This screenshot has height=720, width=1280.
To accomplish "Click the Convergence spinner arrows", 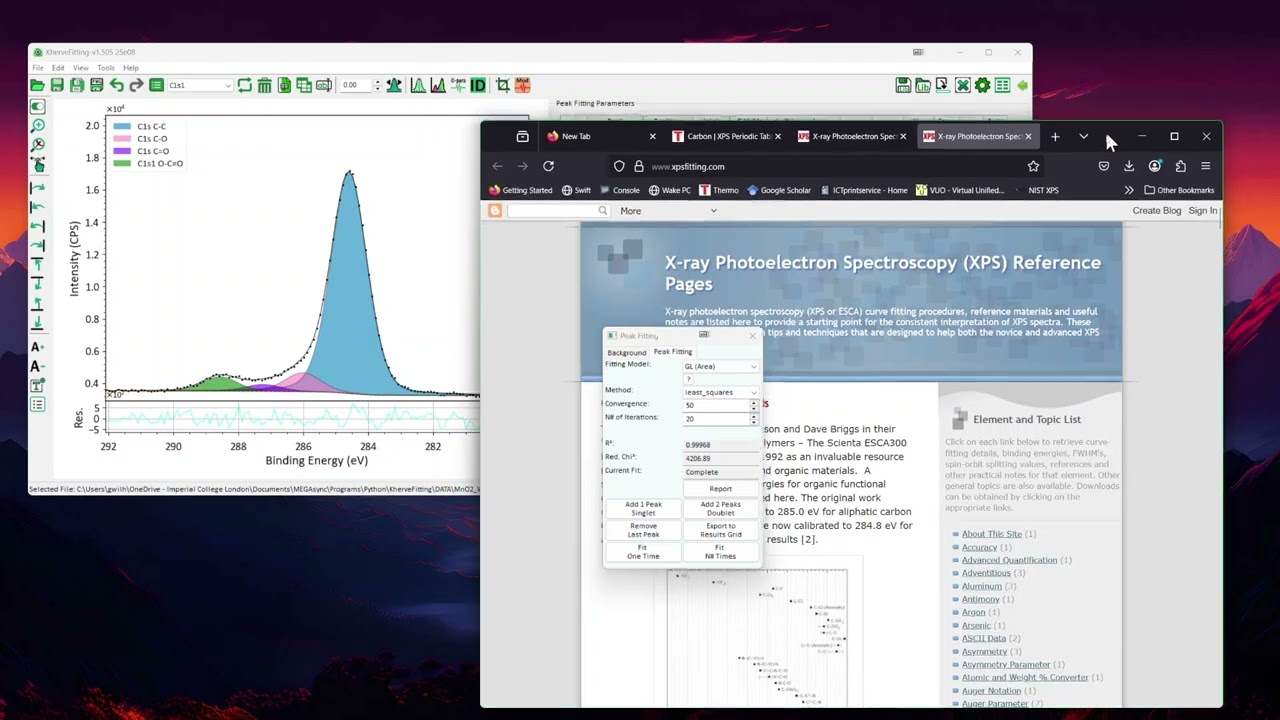I will (753, 405).
